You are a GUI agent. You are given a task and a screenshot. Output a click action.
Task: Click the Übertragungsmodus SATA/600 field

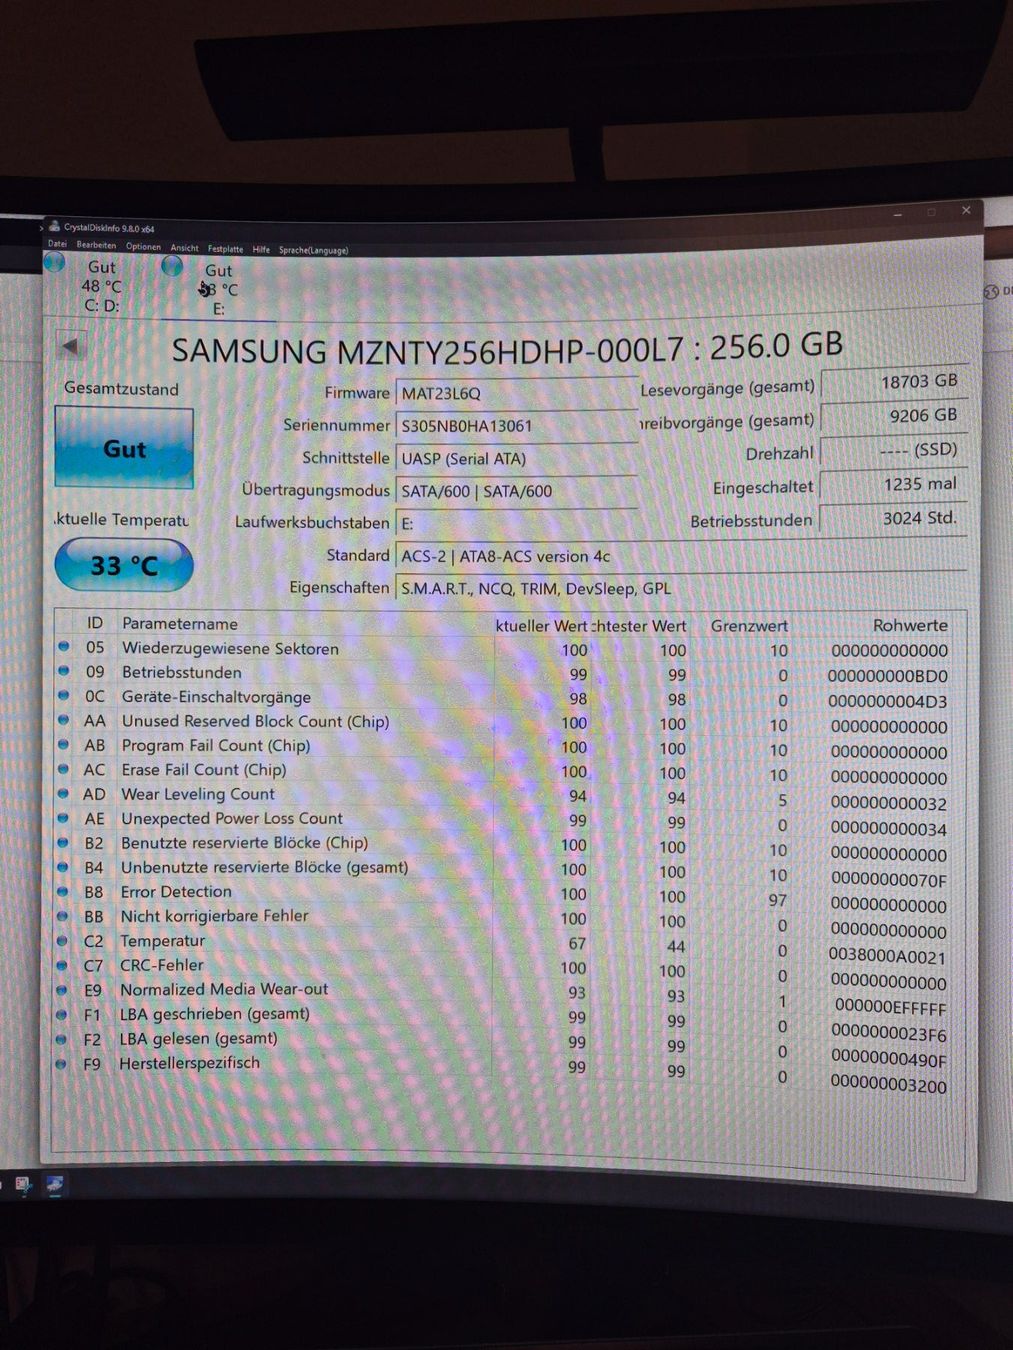(x=516, y=491)
